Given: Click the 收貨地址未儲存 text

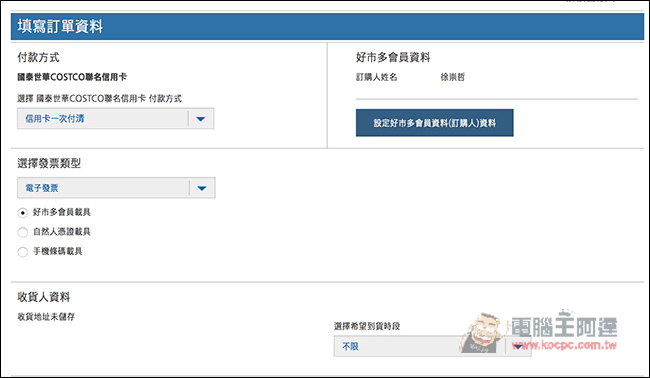Looking at the screenshot, I should 46,317.
